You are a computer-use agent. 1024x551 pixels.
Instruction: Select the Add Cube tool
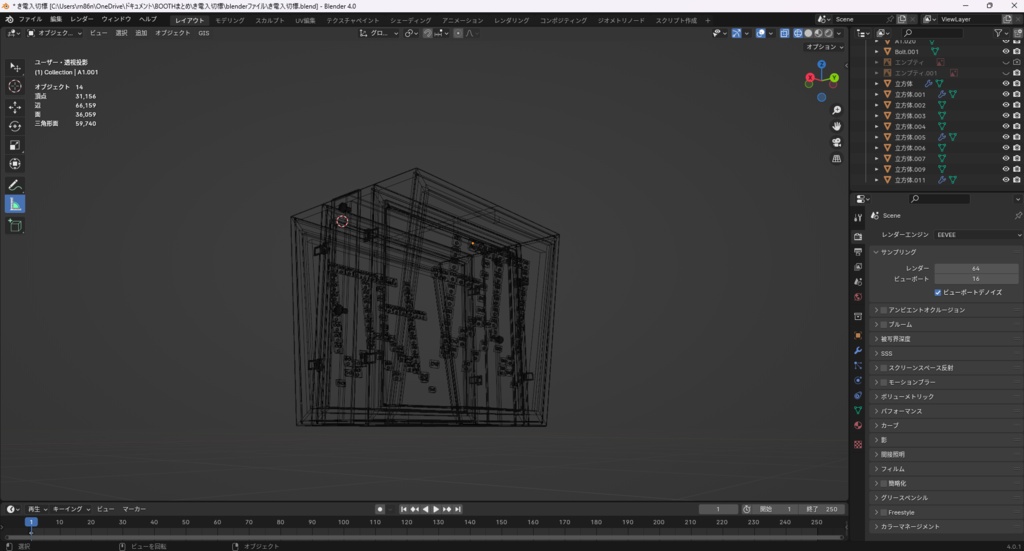tap(15, 226)
